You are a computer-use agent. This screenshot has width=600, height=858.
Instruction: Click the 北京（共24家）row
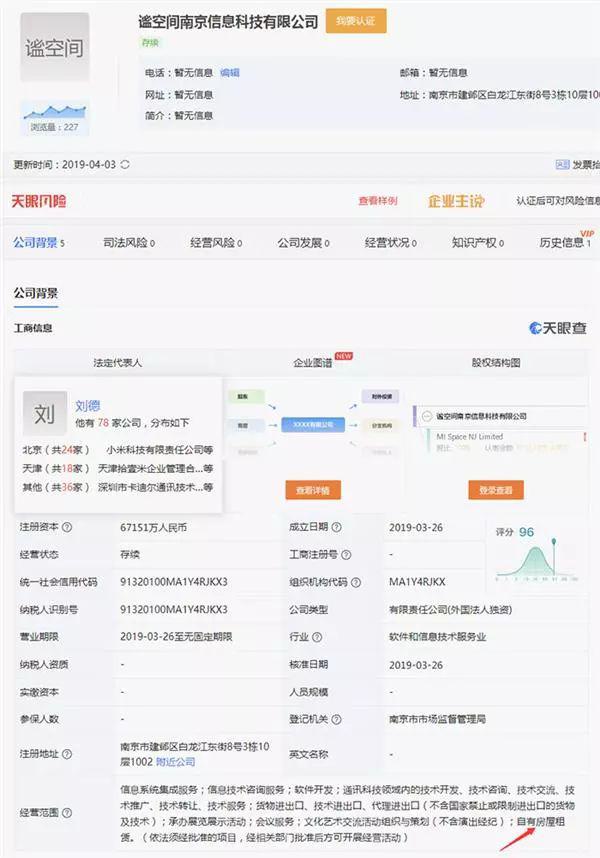point(118,450)
